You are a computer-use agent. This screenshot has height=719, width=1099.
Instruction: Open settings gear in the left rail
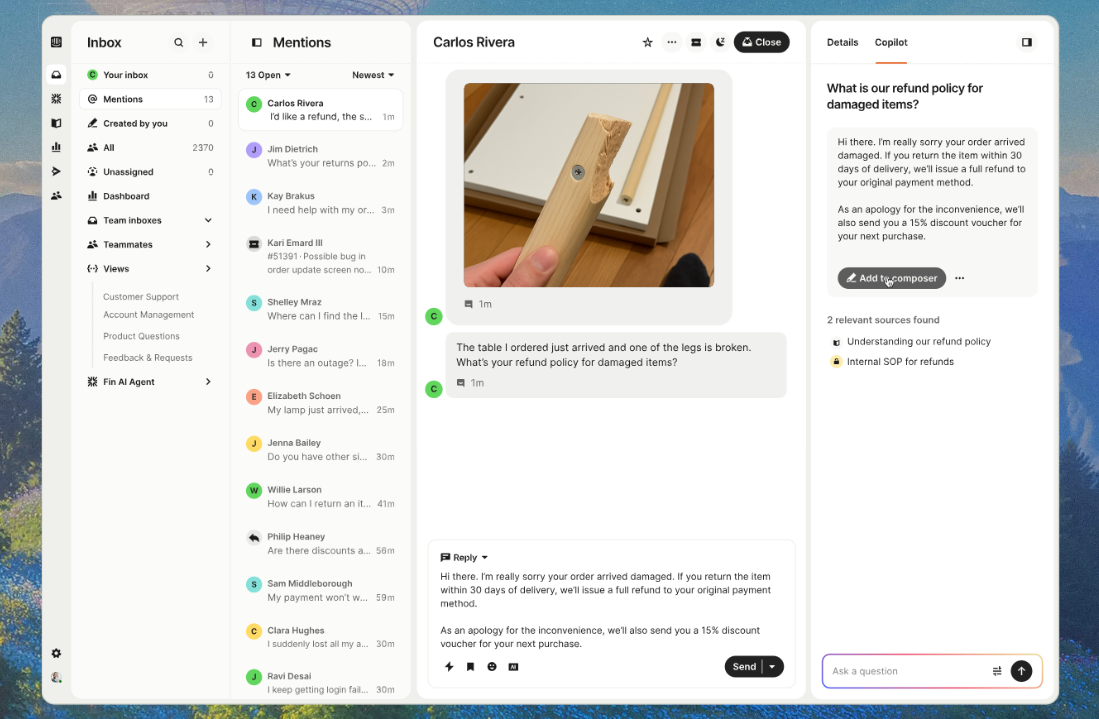point(56,653)
